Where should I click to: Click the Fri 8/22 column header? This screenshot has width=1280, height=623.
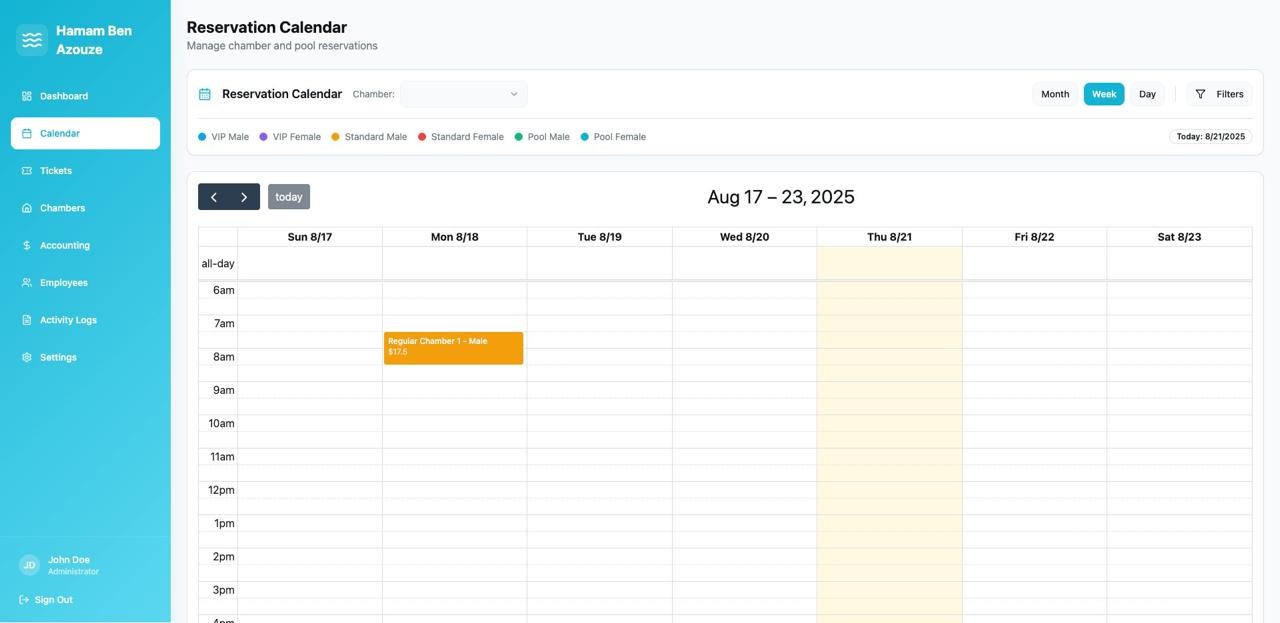pyautogui.click(x=1035, y=237)
